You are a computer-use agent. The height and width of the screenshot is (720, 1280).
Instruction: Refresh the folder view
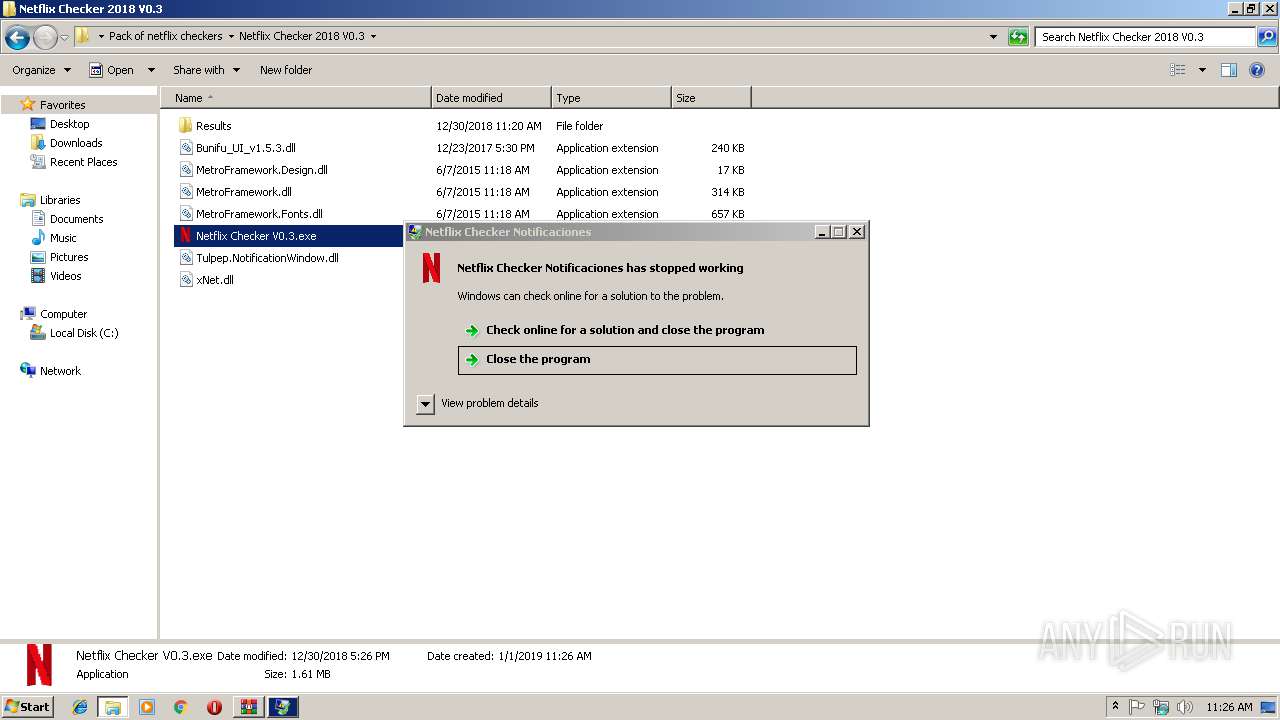click(1018, 37)
